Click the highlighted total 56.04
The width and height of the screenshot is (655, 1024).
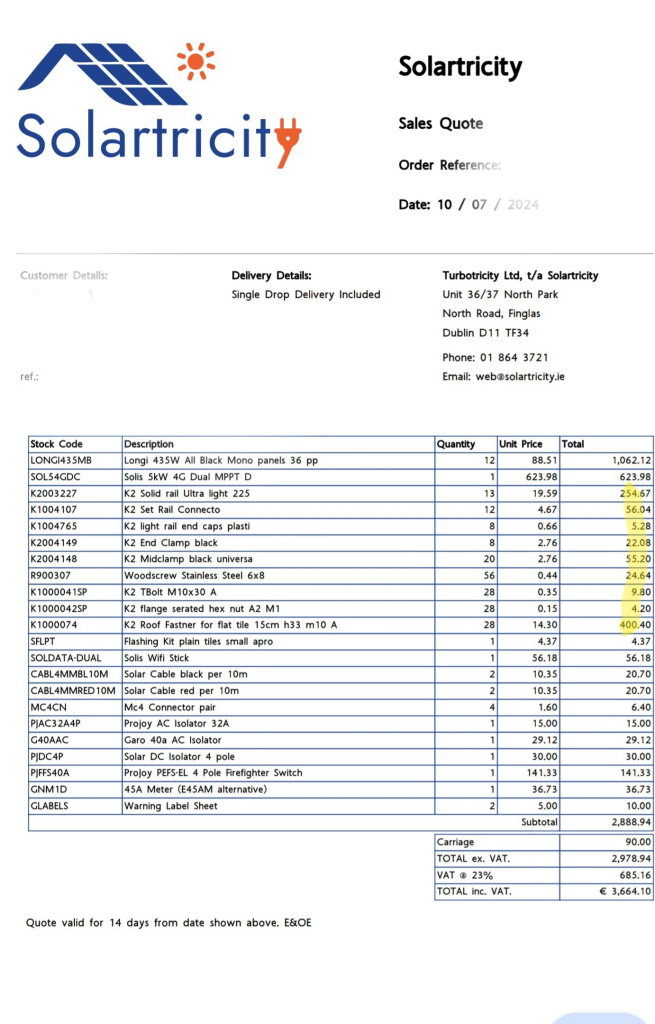click(x=638, y=510)
